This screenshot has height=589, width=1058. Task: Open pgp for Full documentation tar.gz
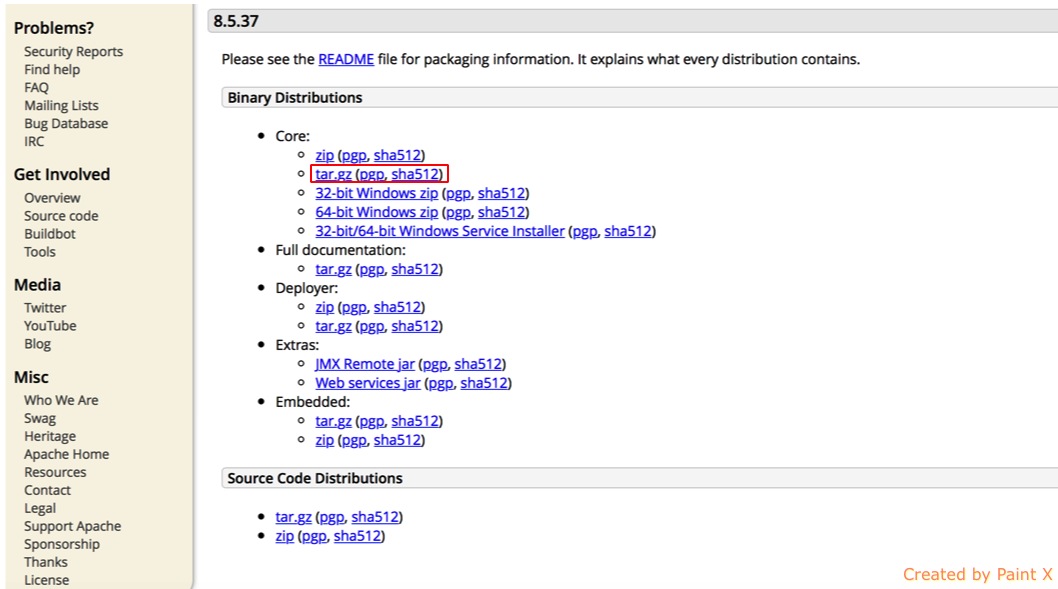(372, 269)
